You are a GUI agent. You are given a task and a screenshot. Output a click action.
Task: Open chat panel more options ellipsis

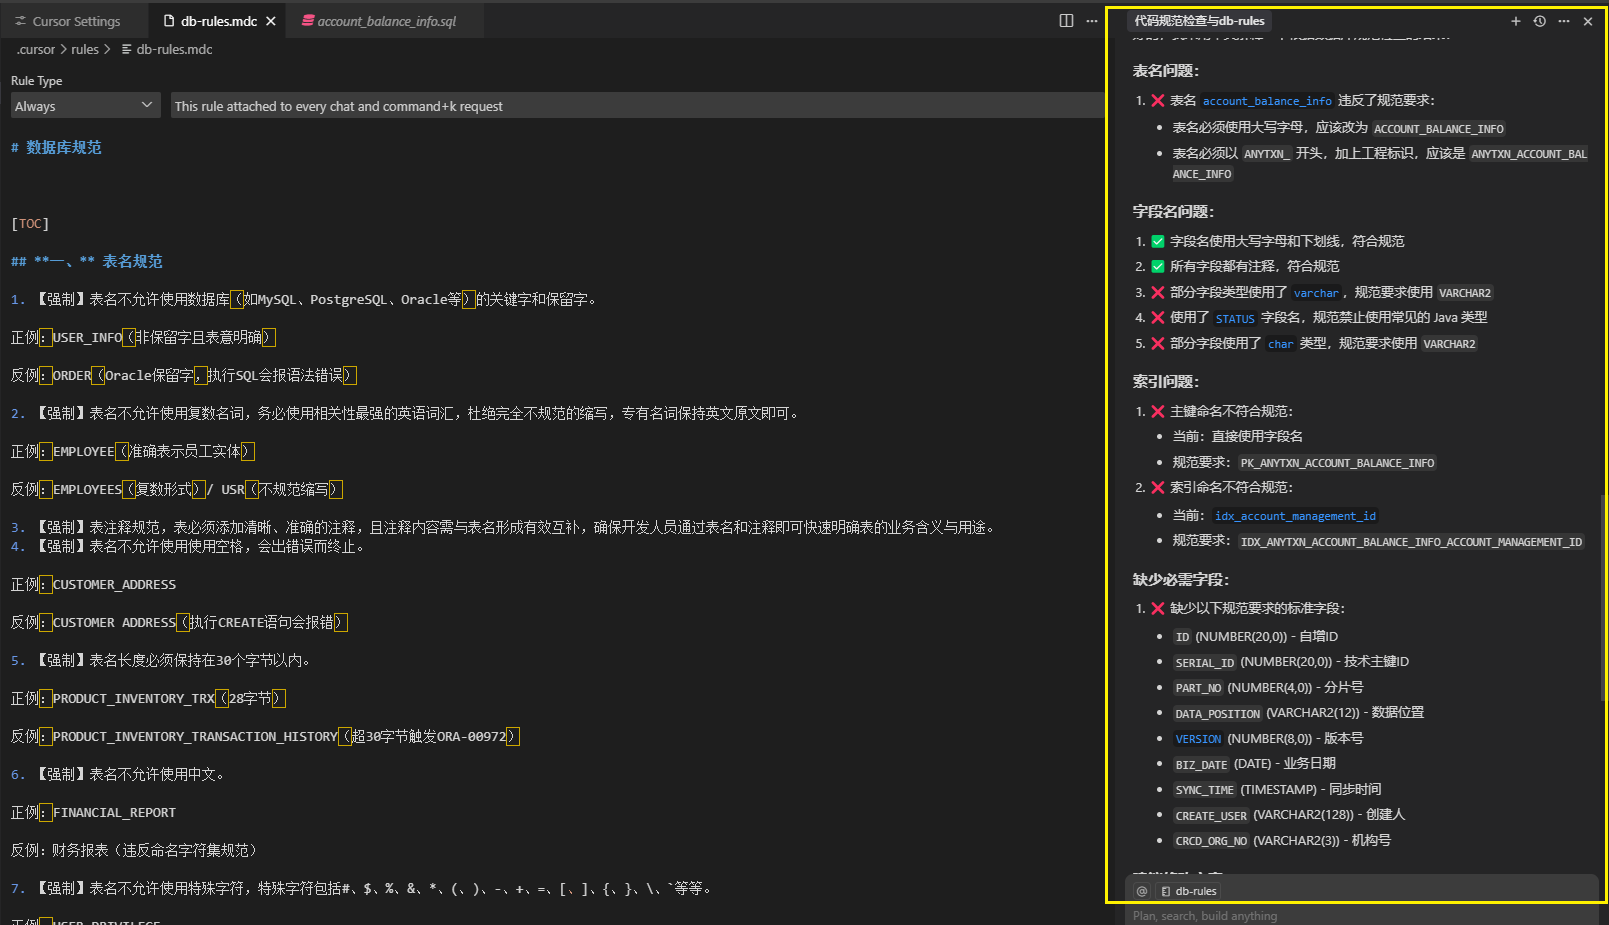click(1564, 21)
